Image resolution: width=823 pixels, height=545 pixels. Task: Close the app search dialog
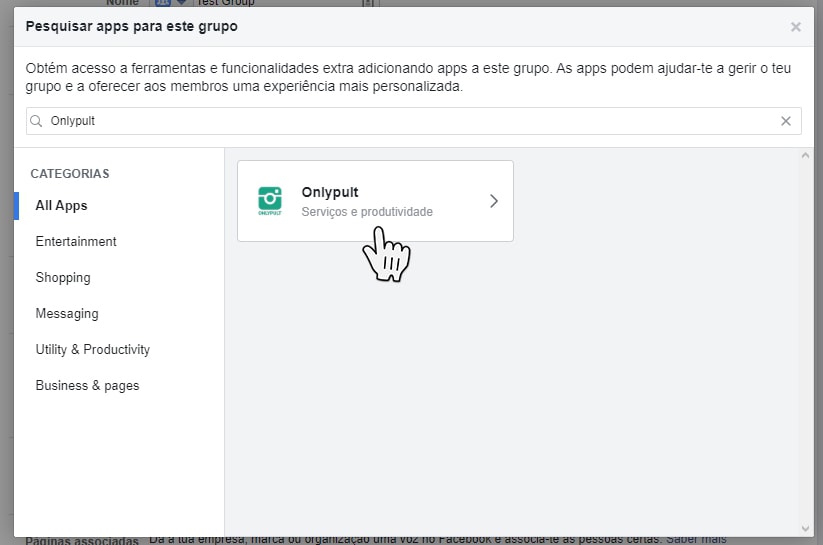tap(796, 27)
